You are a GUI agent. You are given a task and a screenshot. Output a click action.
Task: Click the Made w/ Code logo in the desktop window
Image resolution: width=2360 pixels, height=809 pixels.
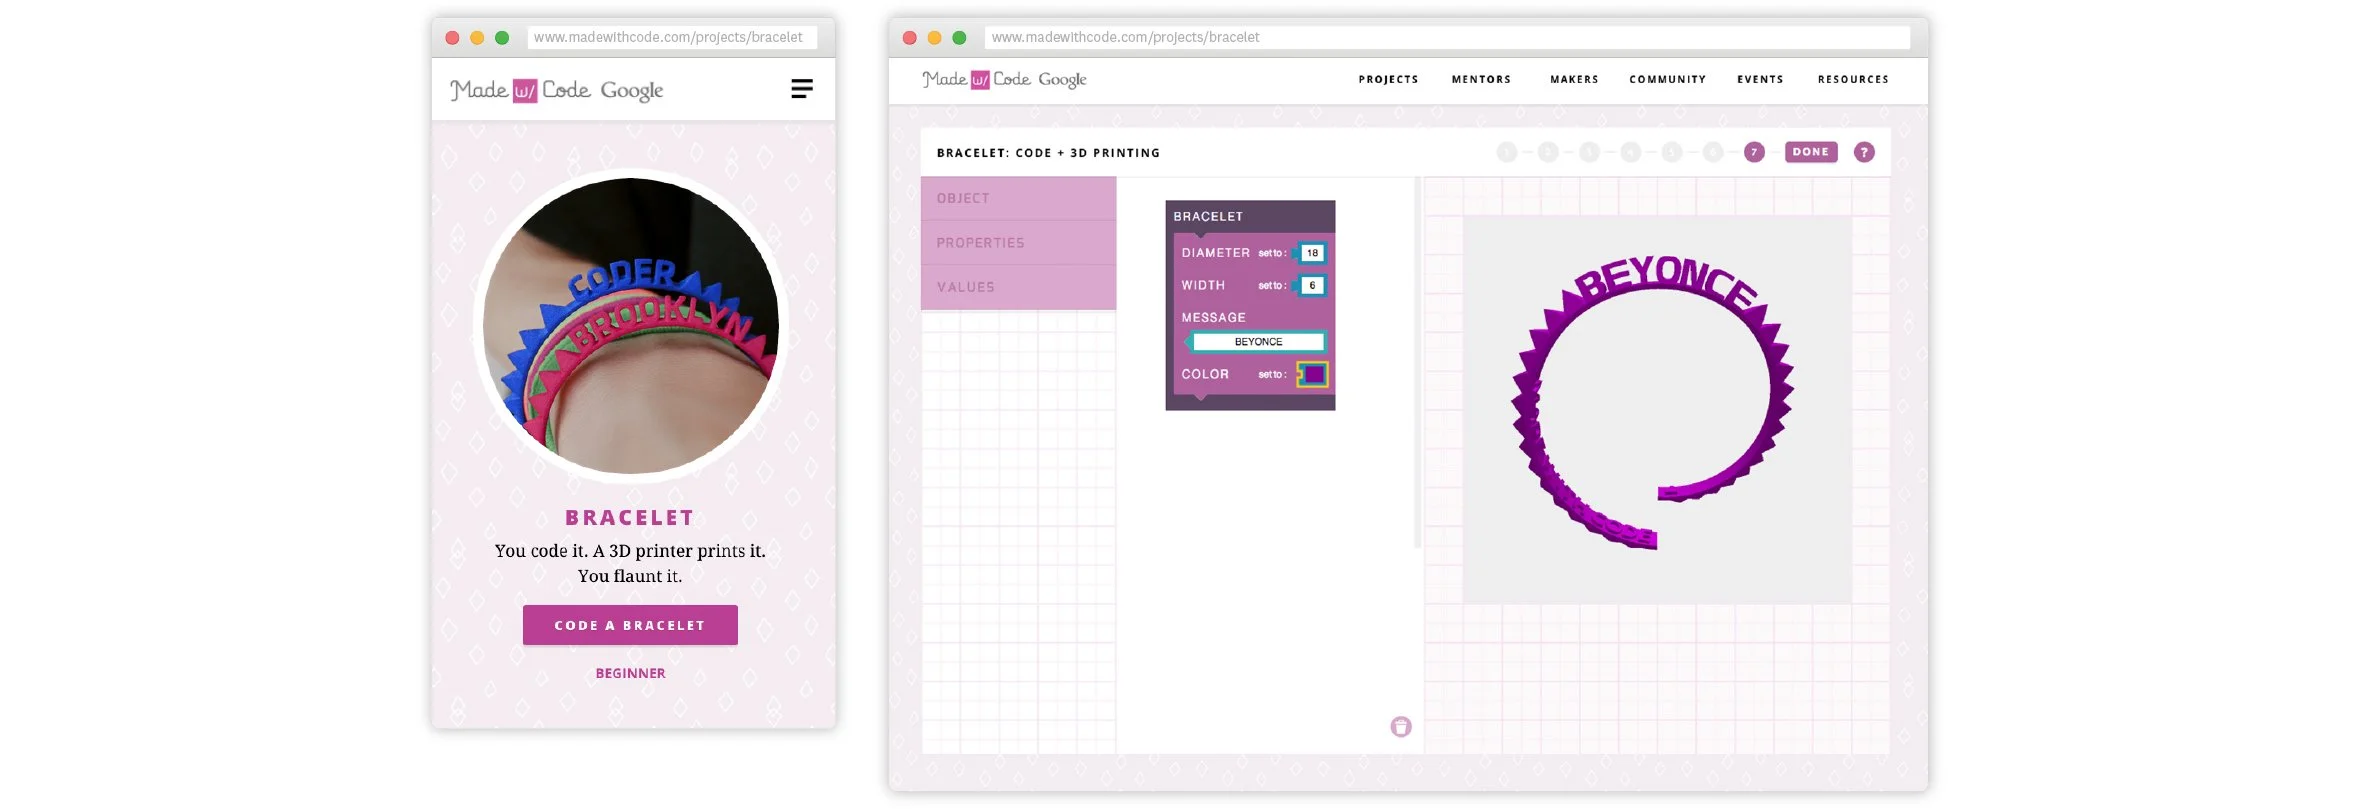click(976, 79)
